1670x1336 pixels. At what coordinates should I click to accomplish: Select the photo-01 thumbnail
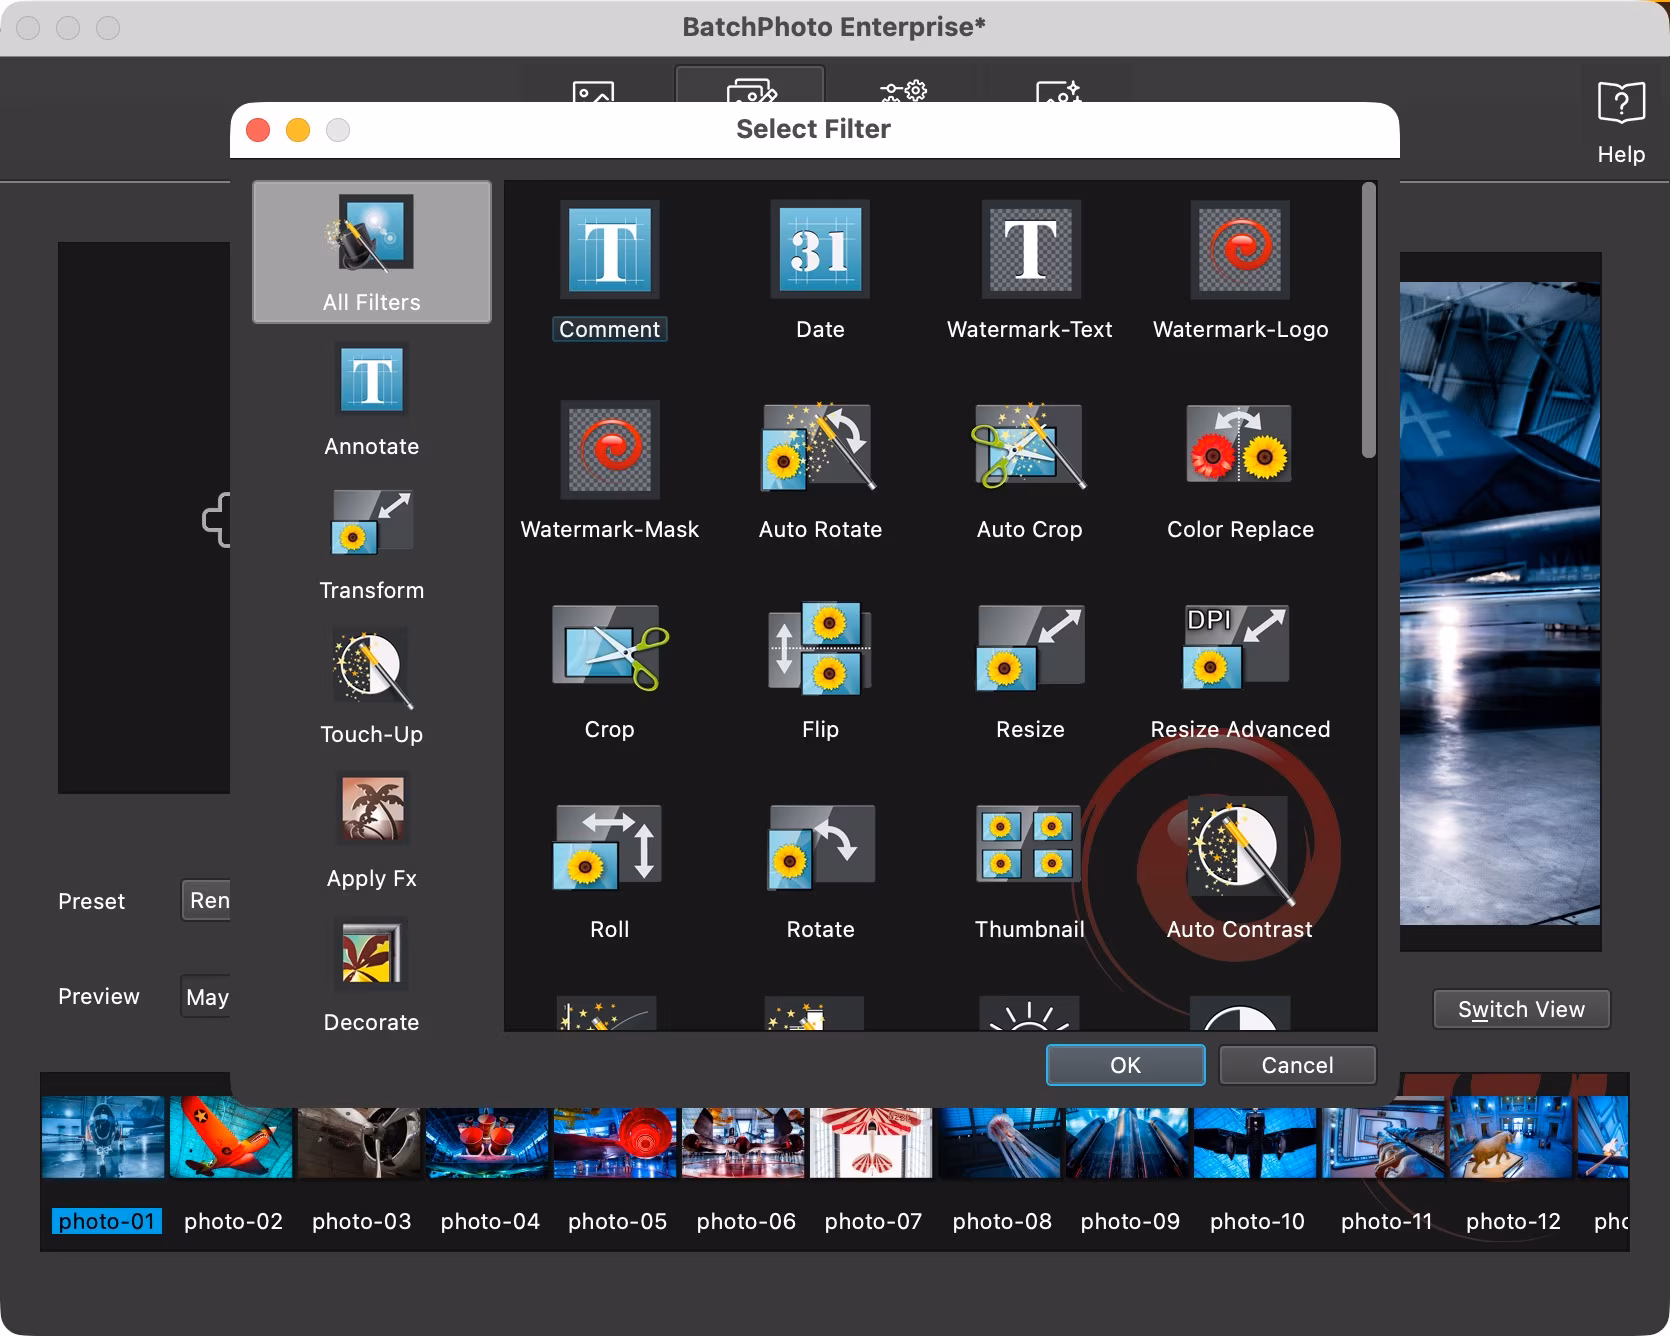pos(103,1137)
